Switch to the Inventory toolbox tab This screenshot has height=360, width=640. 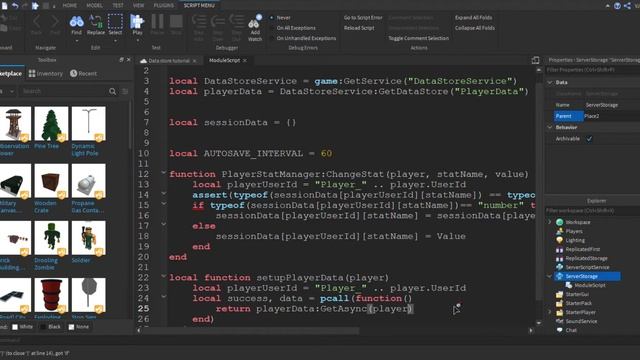pyautogui.click(x=46, y=73)
